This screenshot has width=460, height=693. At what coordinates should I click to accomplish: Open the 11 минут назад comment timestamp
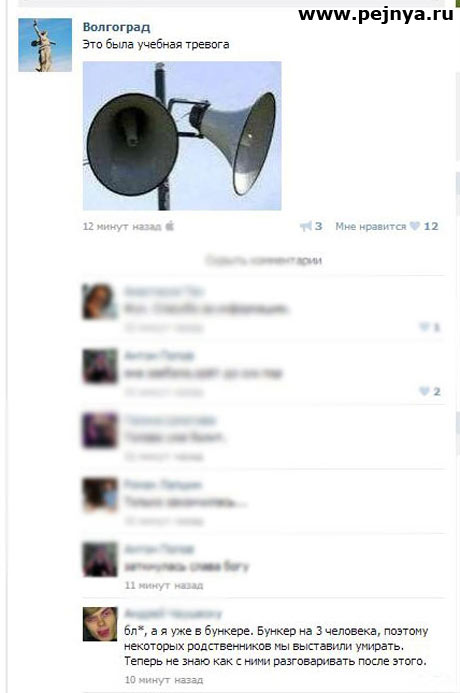(164, 585)
